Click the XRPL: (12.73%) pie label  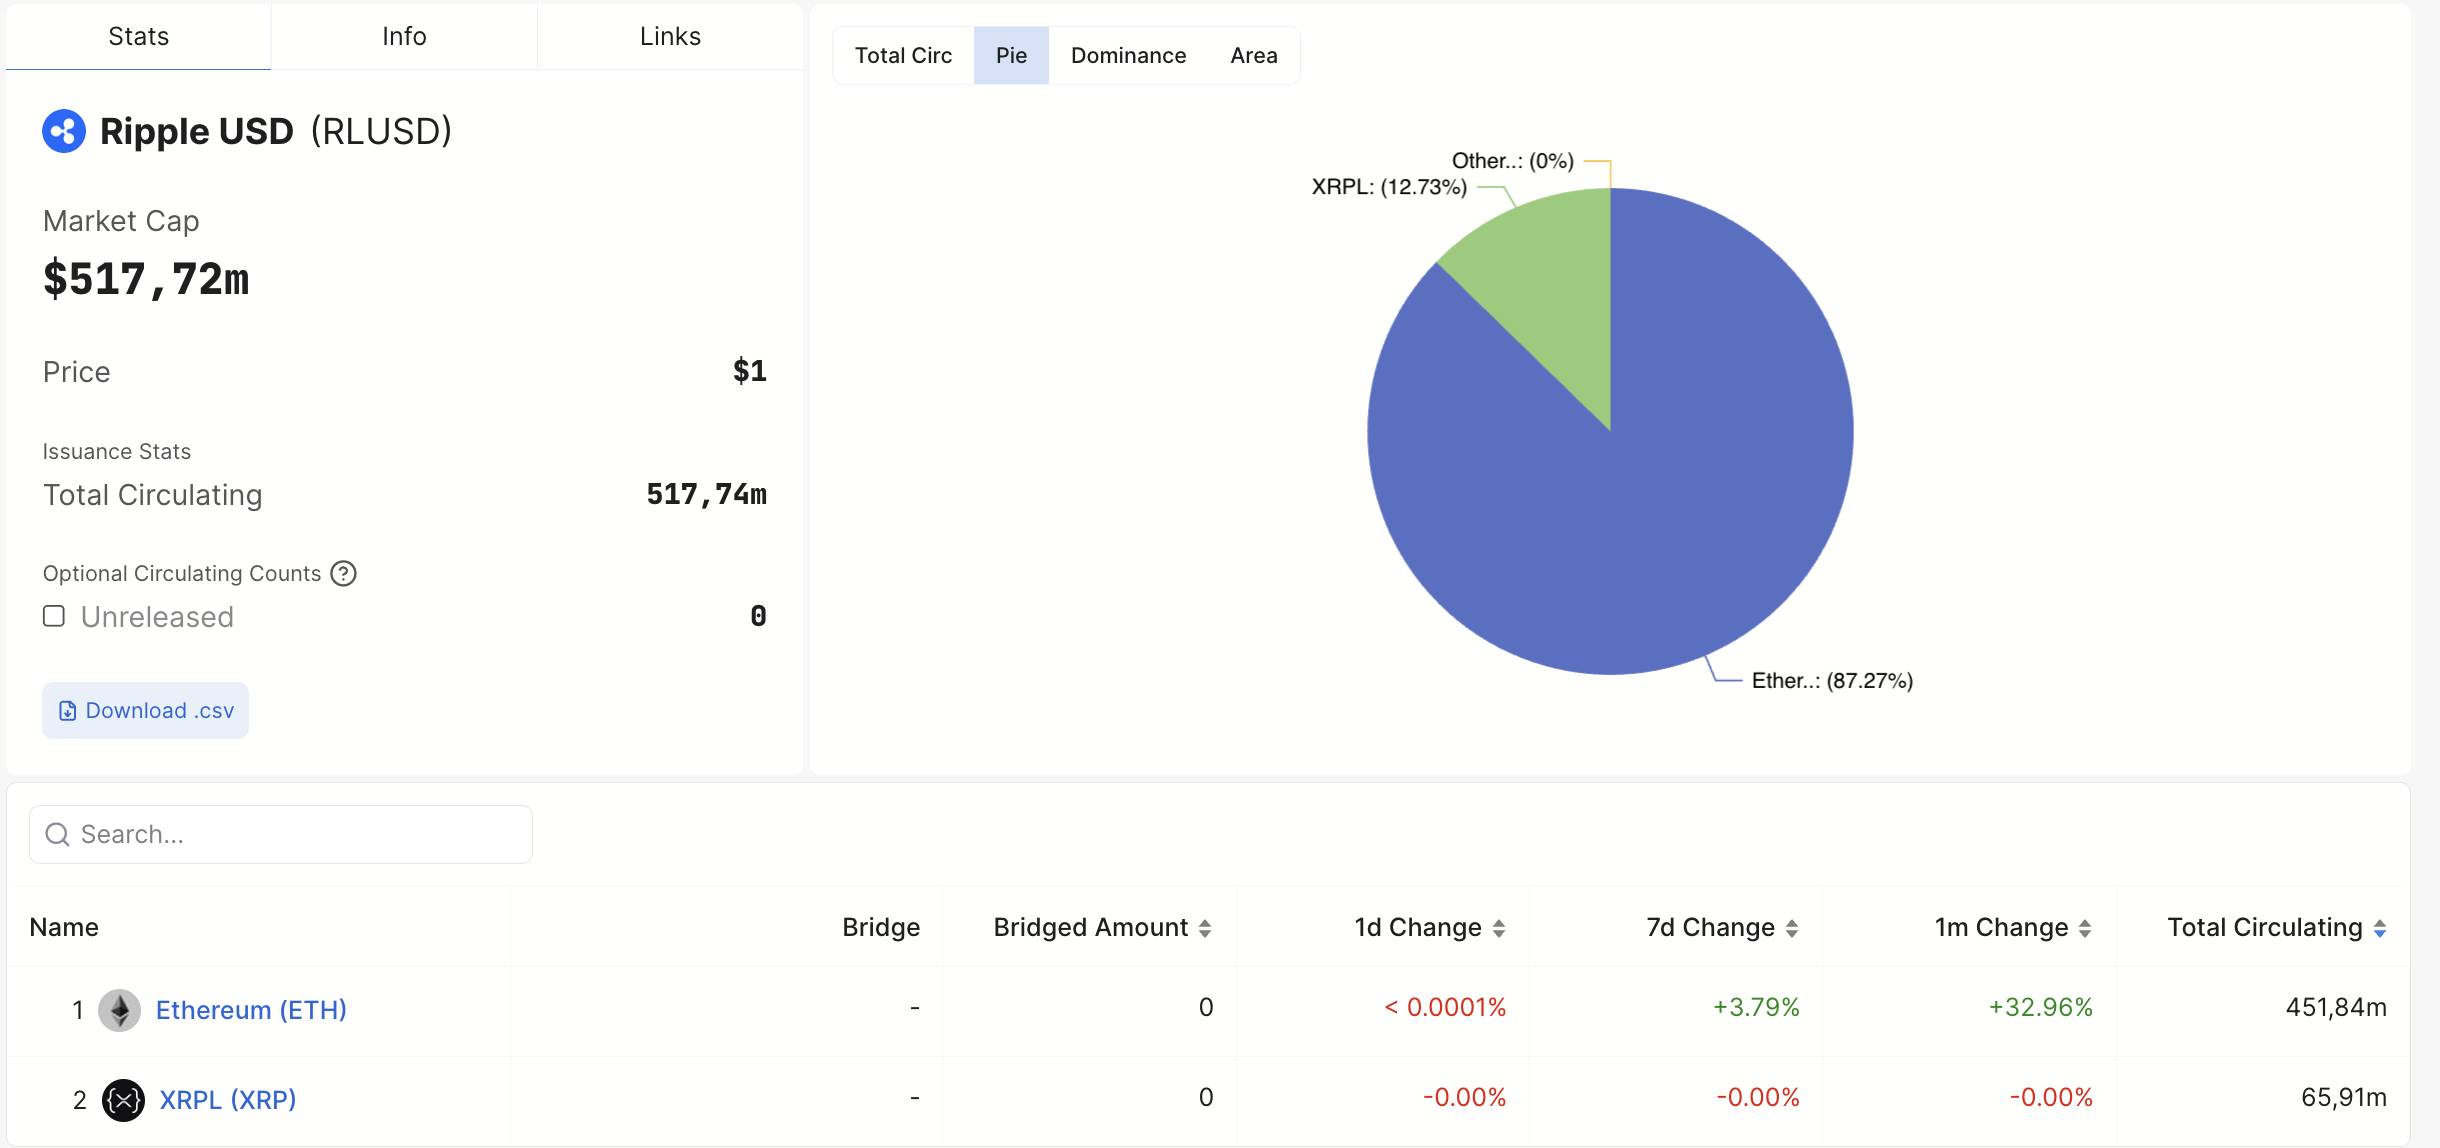1389,187
